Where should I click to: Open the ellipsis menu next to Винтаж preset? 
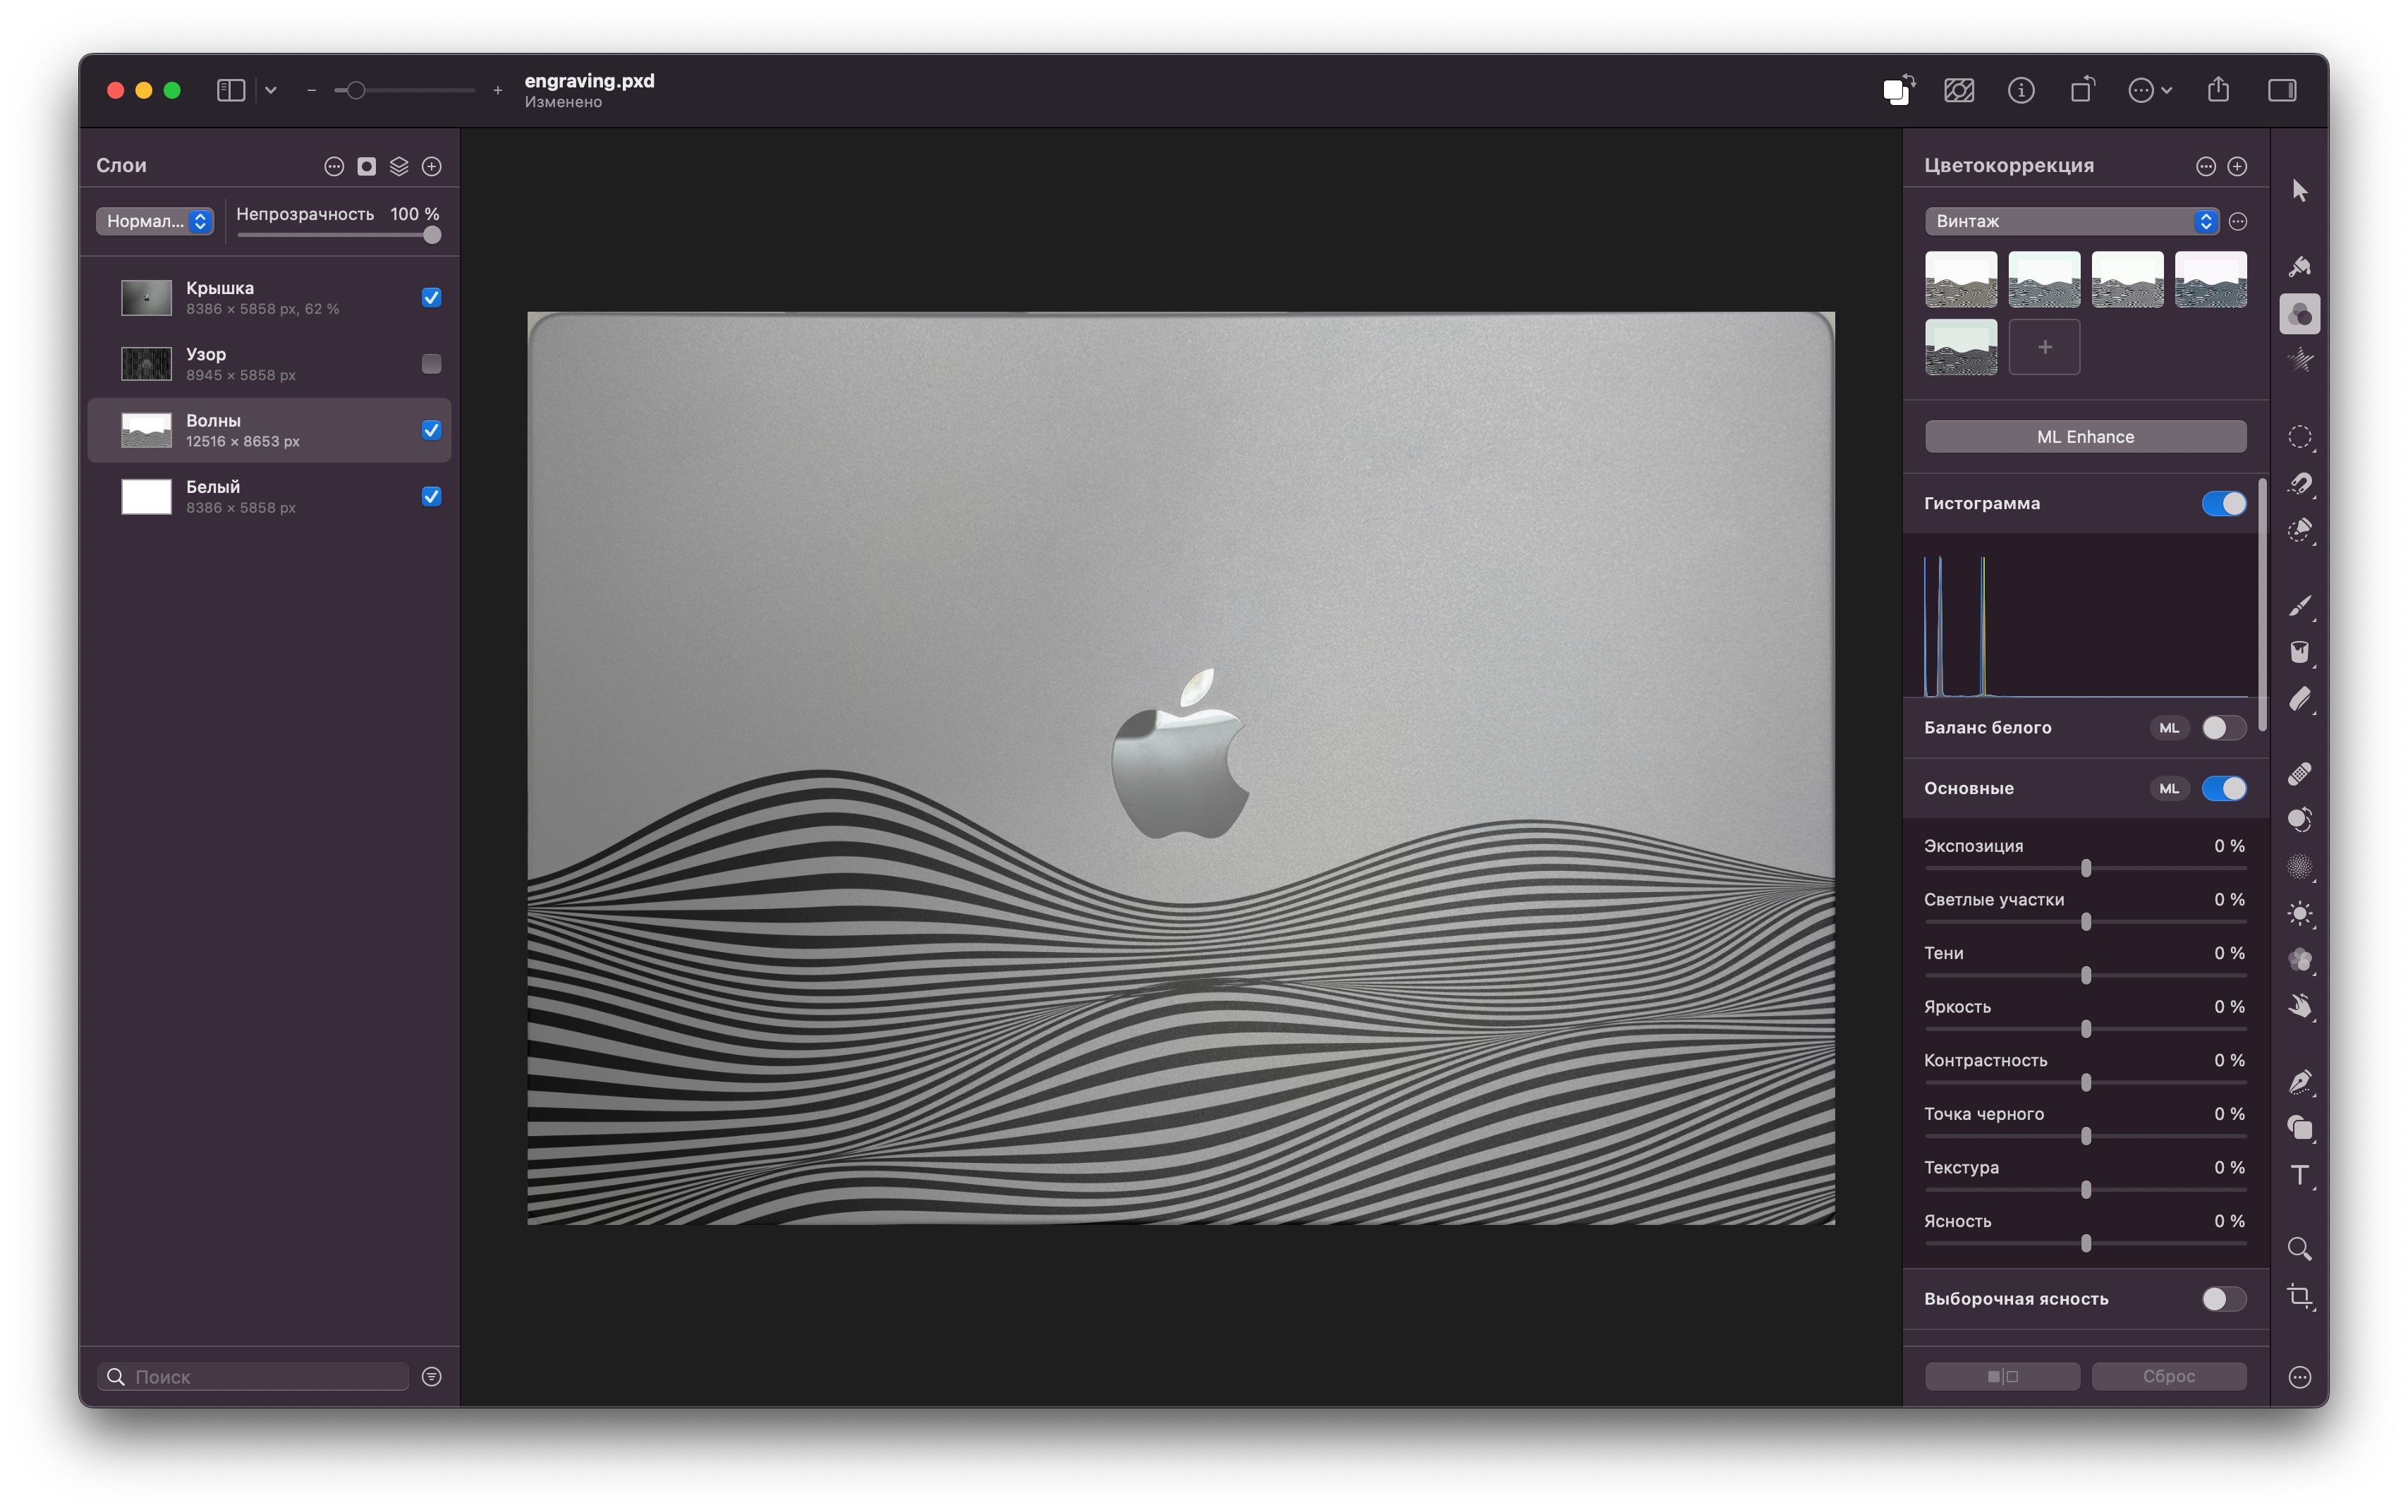coord(2238,221)
